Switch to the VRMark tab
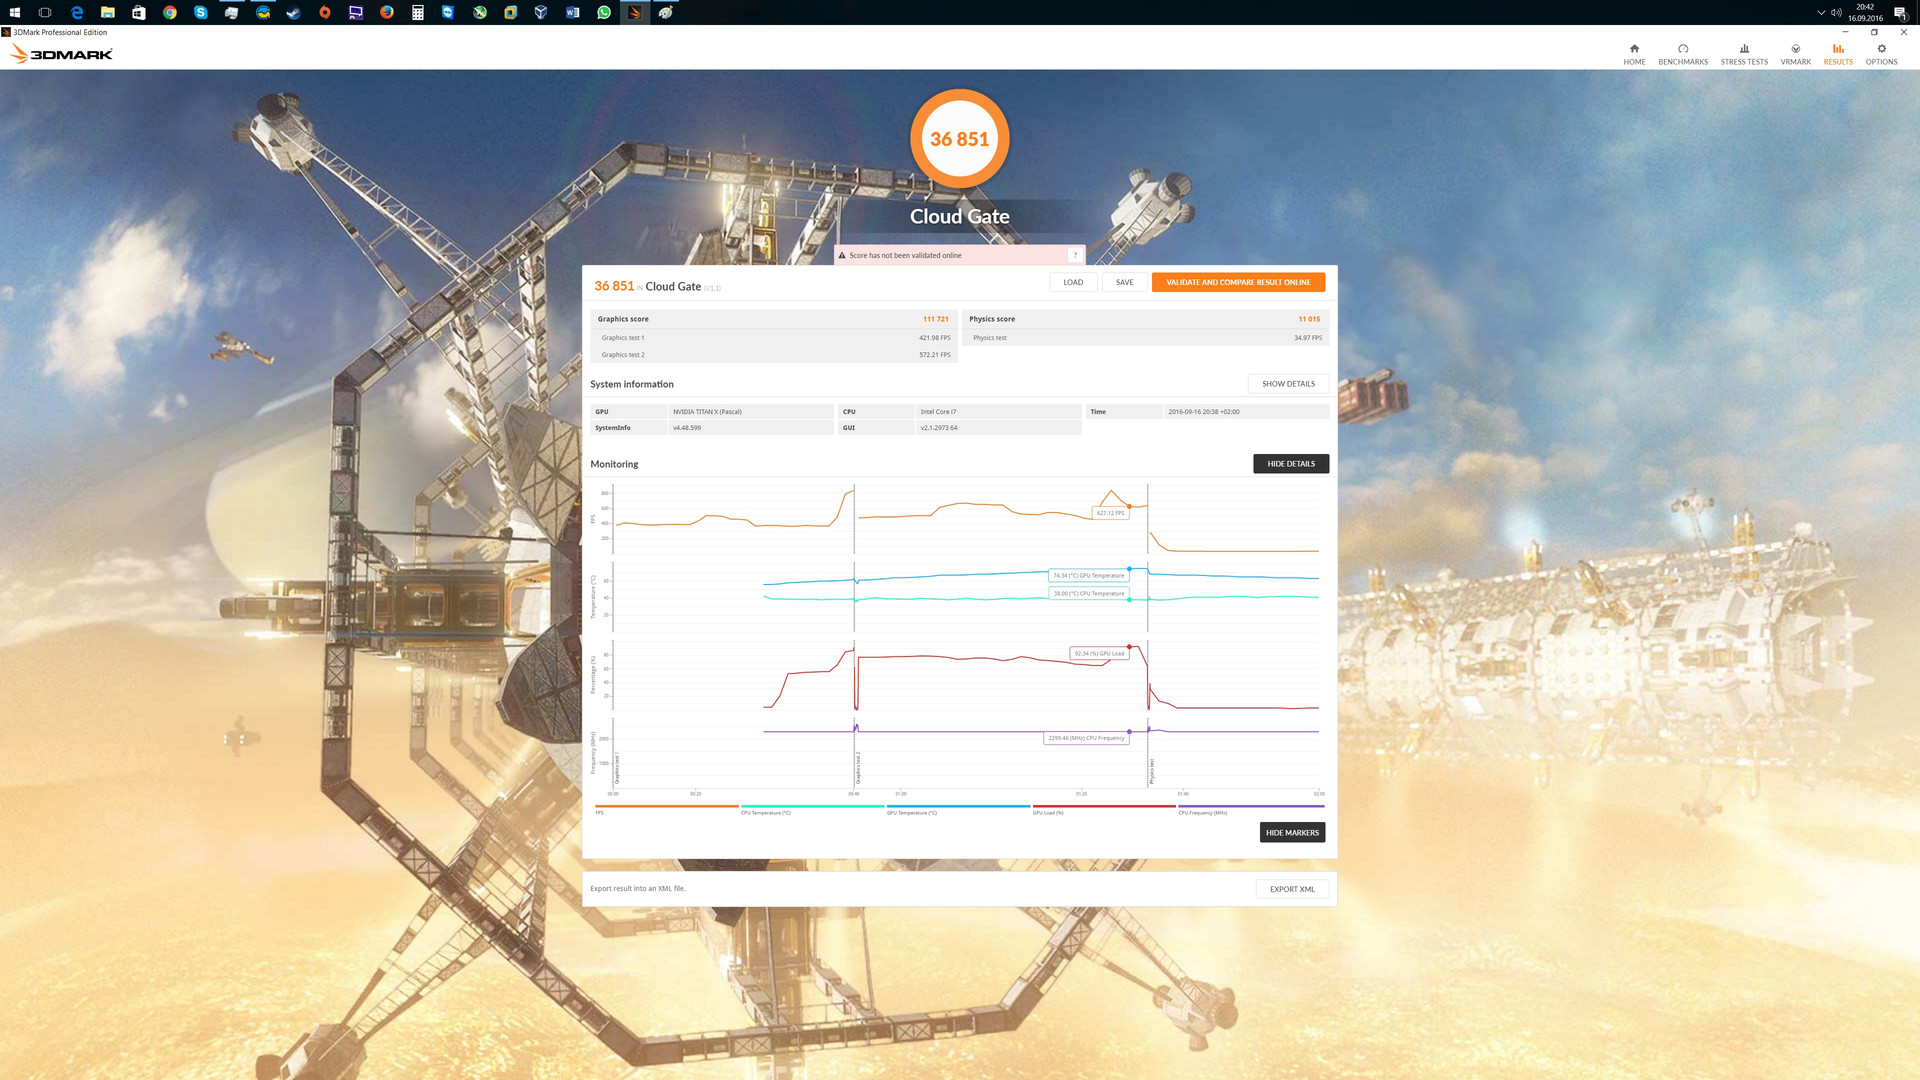 click(1795, 54)
